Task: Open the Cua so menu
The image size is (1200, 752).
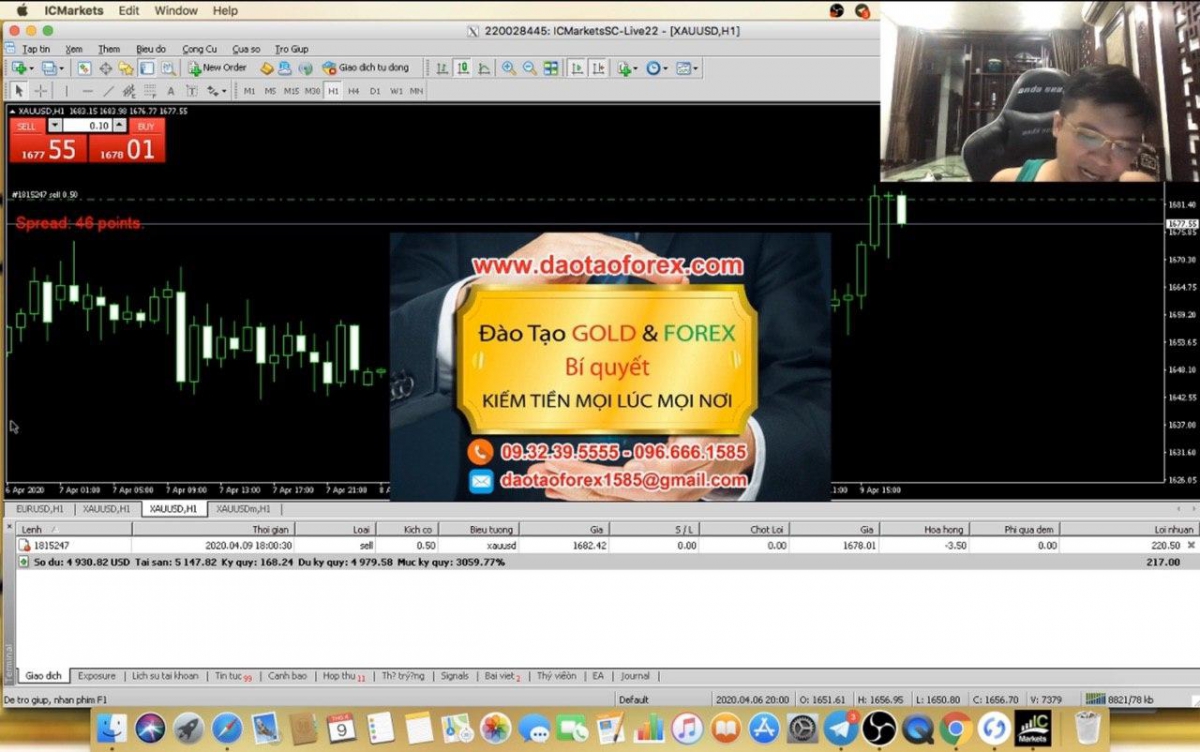Action: 246,48
